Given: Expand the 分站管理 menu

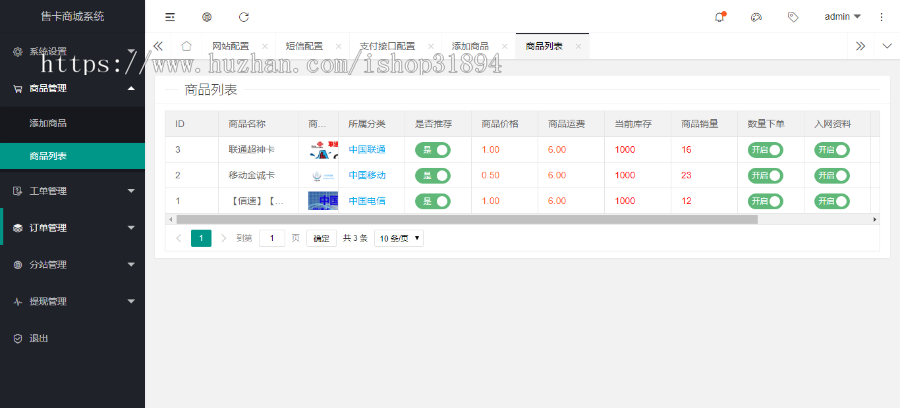Looking at the screenshot, I should click(131, 265).
